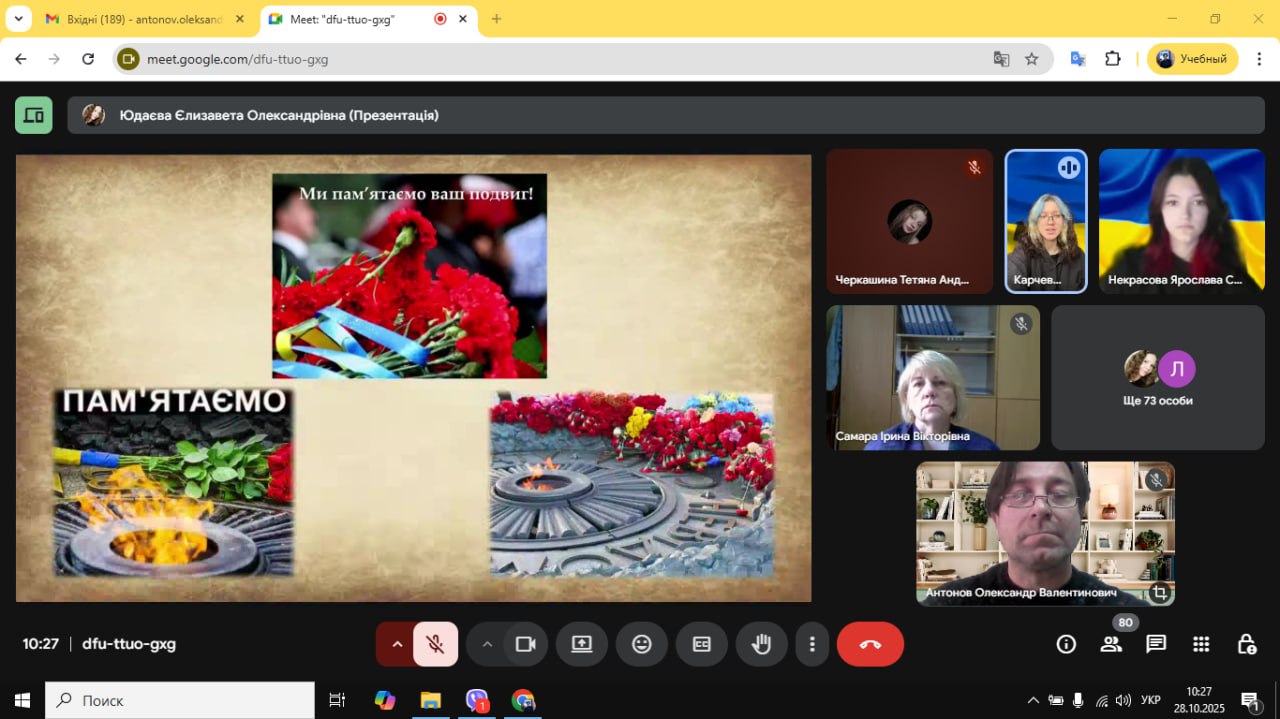Open the more options menu
The image size is (1280, 719).
pos(813,644)
